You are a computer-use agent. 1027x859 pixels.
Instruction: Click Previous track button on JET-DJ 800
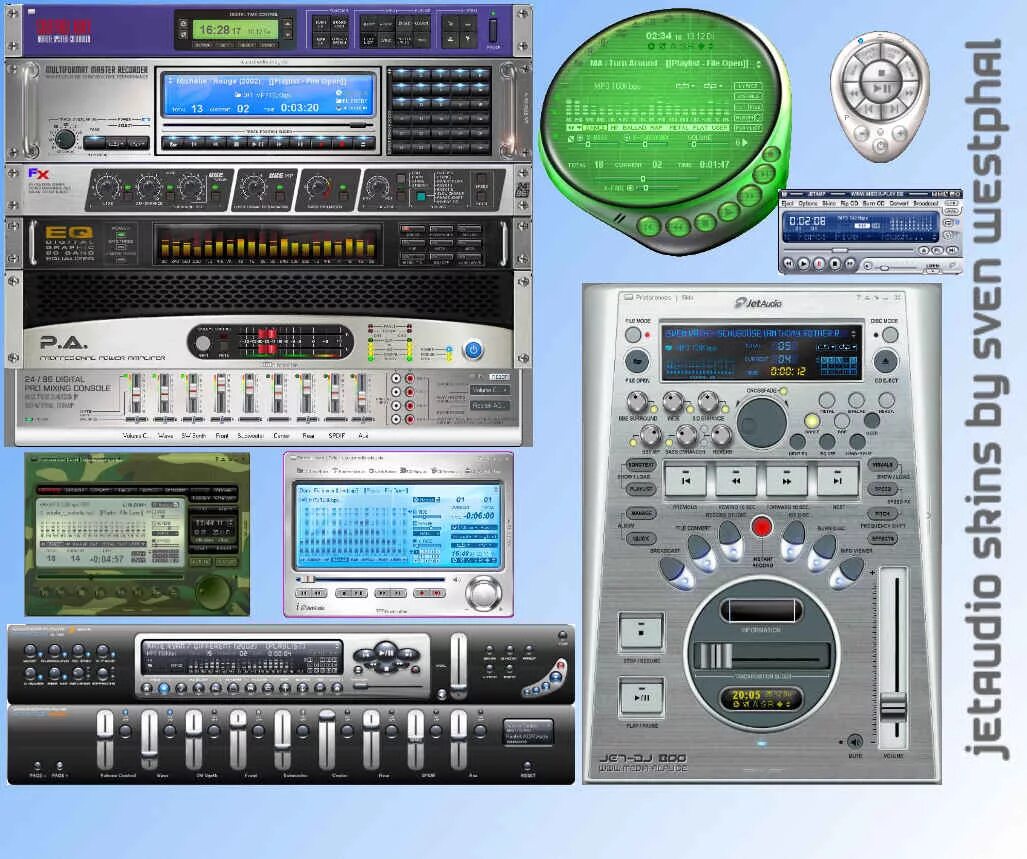tap(685, 481)
